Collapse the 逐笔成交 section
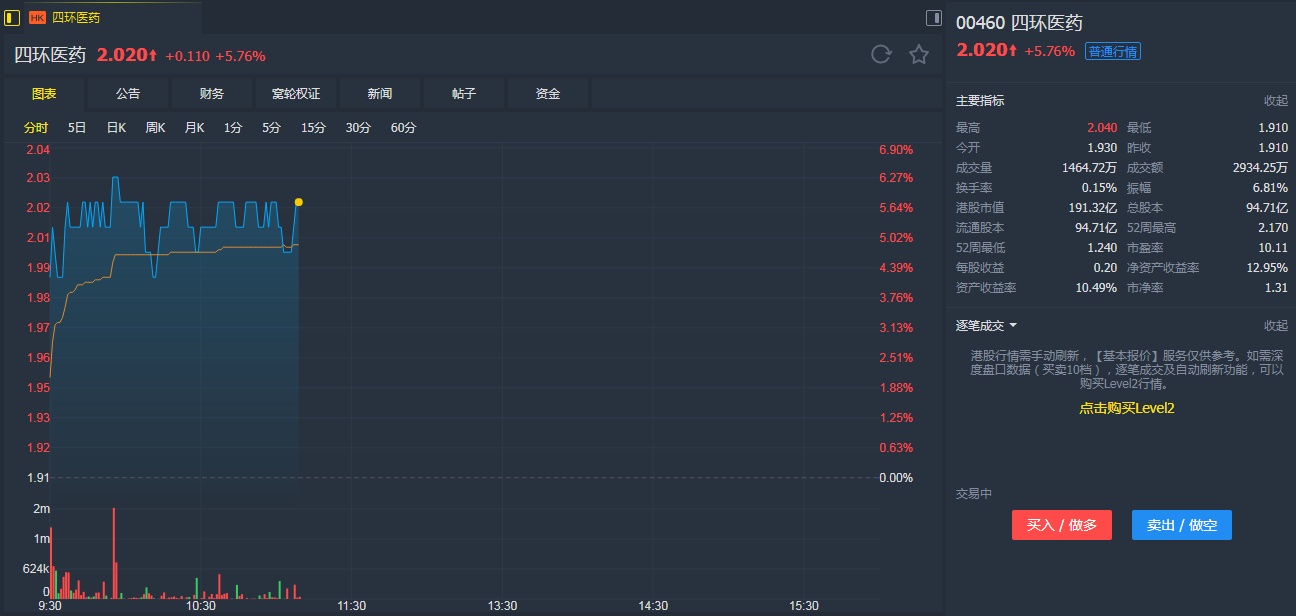Screen dimensions: 1296x616 pos(1275,326)
